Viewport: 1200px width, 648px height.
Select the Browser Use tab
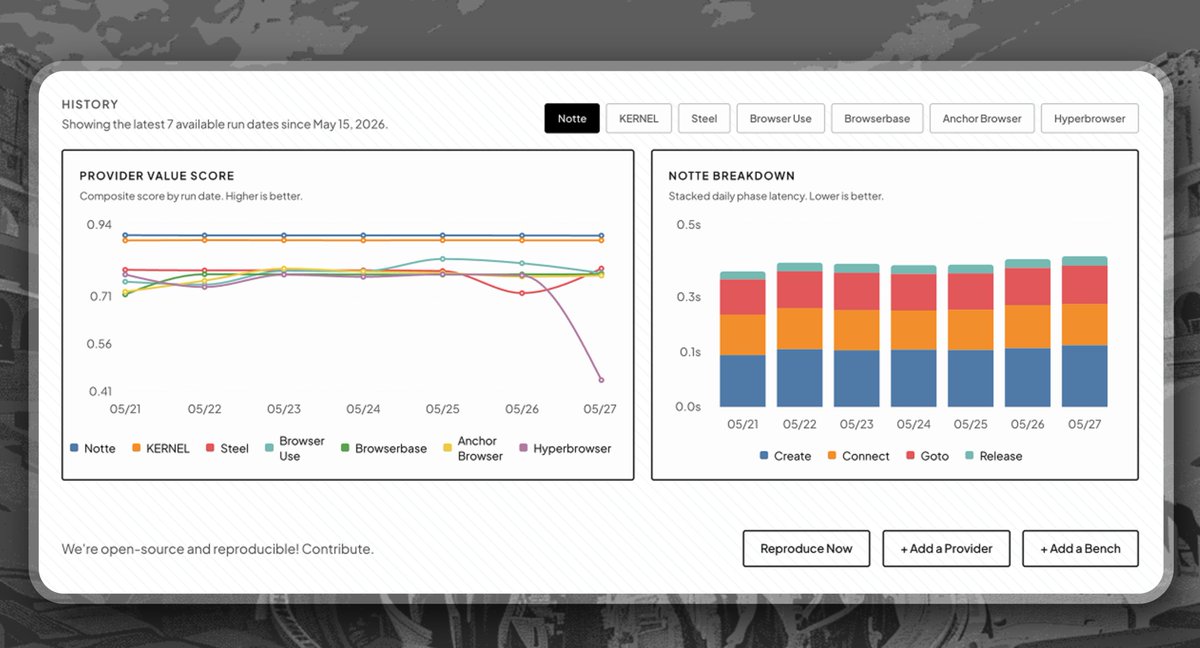point(781,118)
